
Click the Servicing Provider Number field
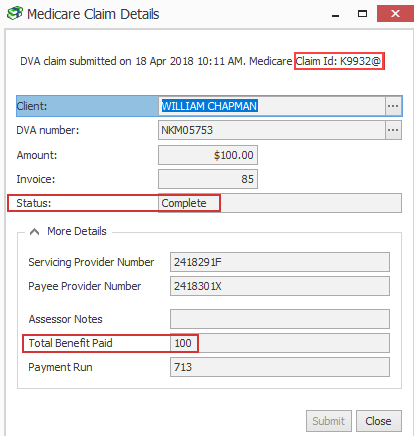click(x=280, y=262)
